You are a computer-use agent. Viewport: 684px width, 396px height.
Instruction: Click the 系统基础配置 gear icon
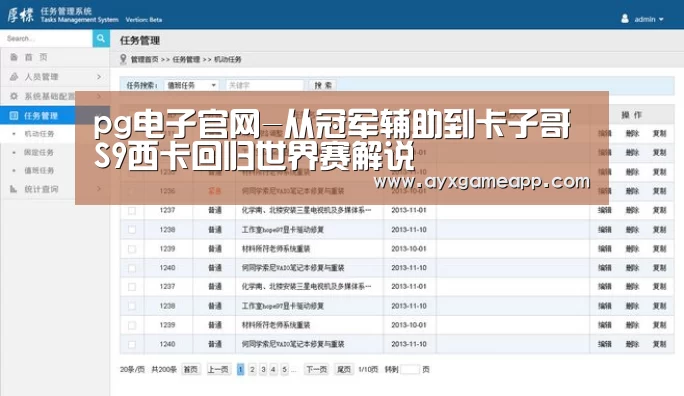(14, 96)
